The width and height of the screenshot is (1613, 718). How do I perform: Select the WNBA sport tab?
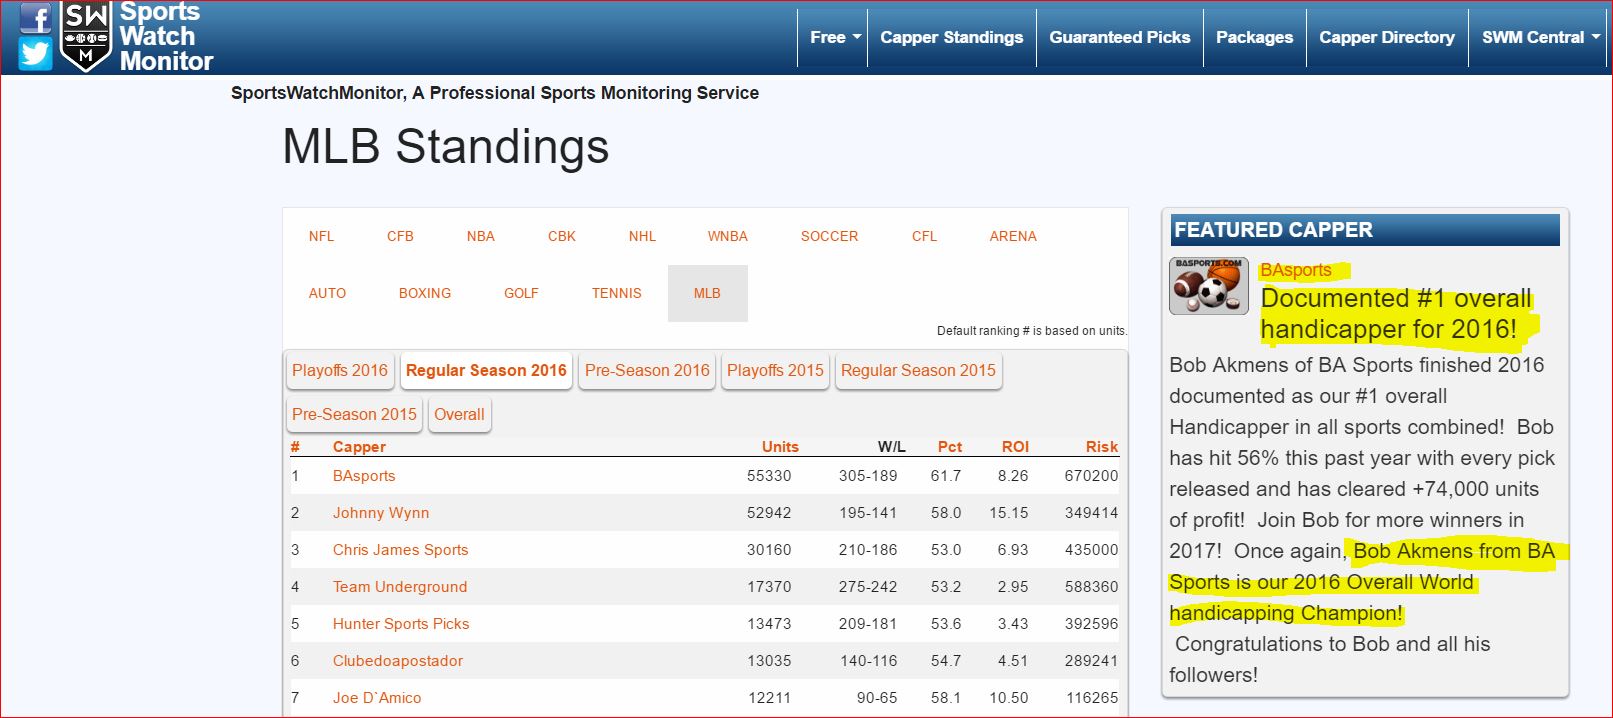tap(728, 236)
